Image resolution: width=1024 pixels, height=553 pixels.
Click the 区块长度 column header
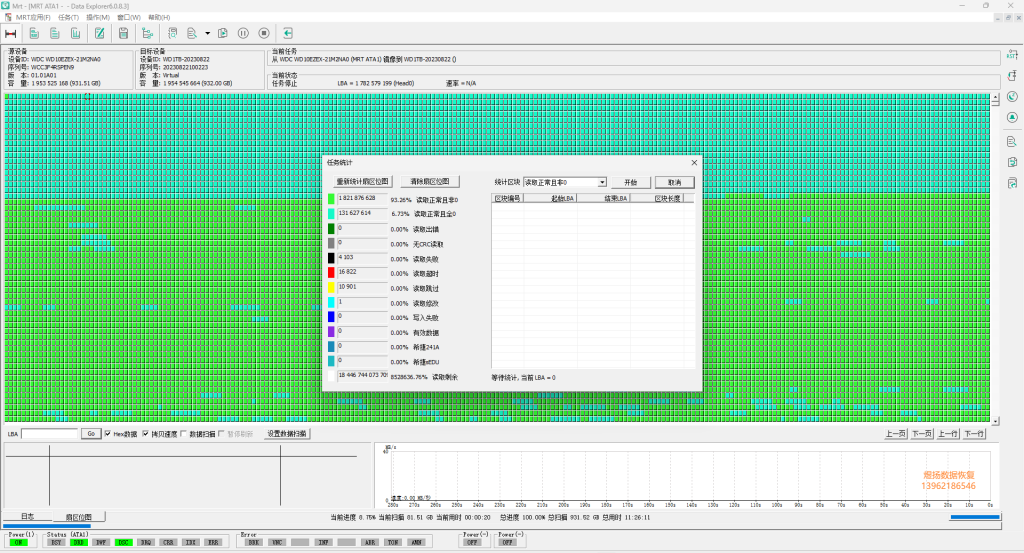click(657, 198)
